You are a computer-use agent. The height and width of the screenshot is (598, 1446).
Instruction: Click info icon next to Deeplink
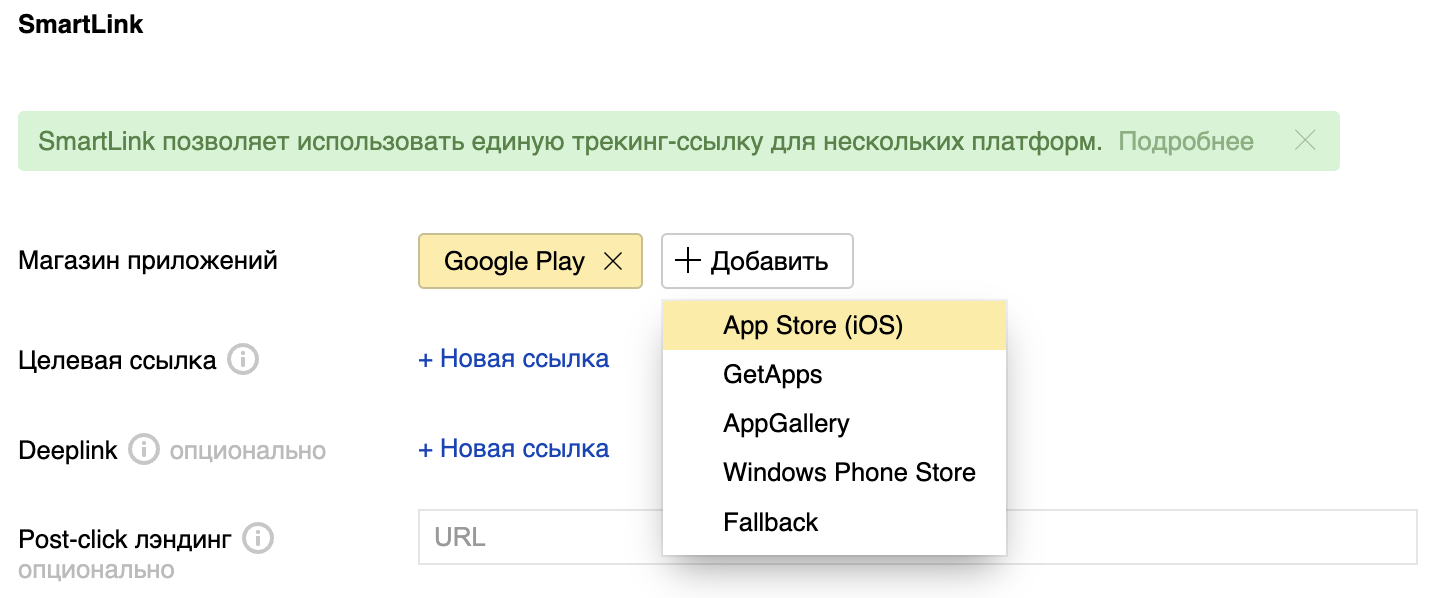(144, 450)
